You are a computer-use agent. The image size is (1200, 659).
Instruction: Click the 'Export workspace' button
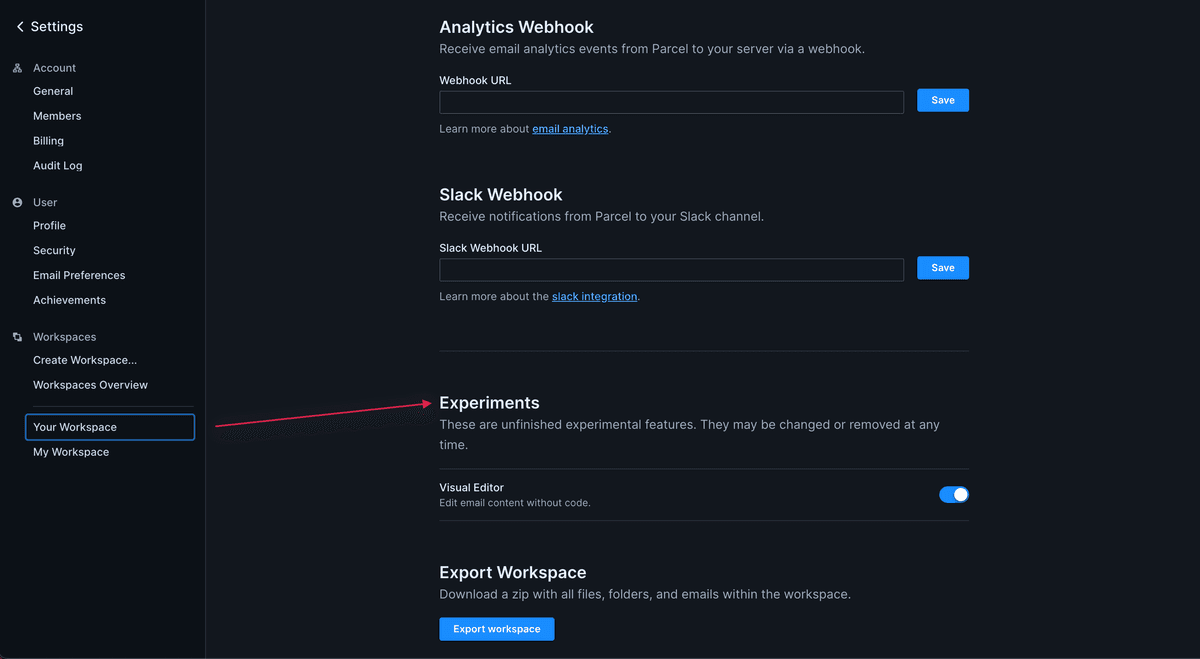496,628
